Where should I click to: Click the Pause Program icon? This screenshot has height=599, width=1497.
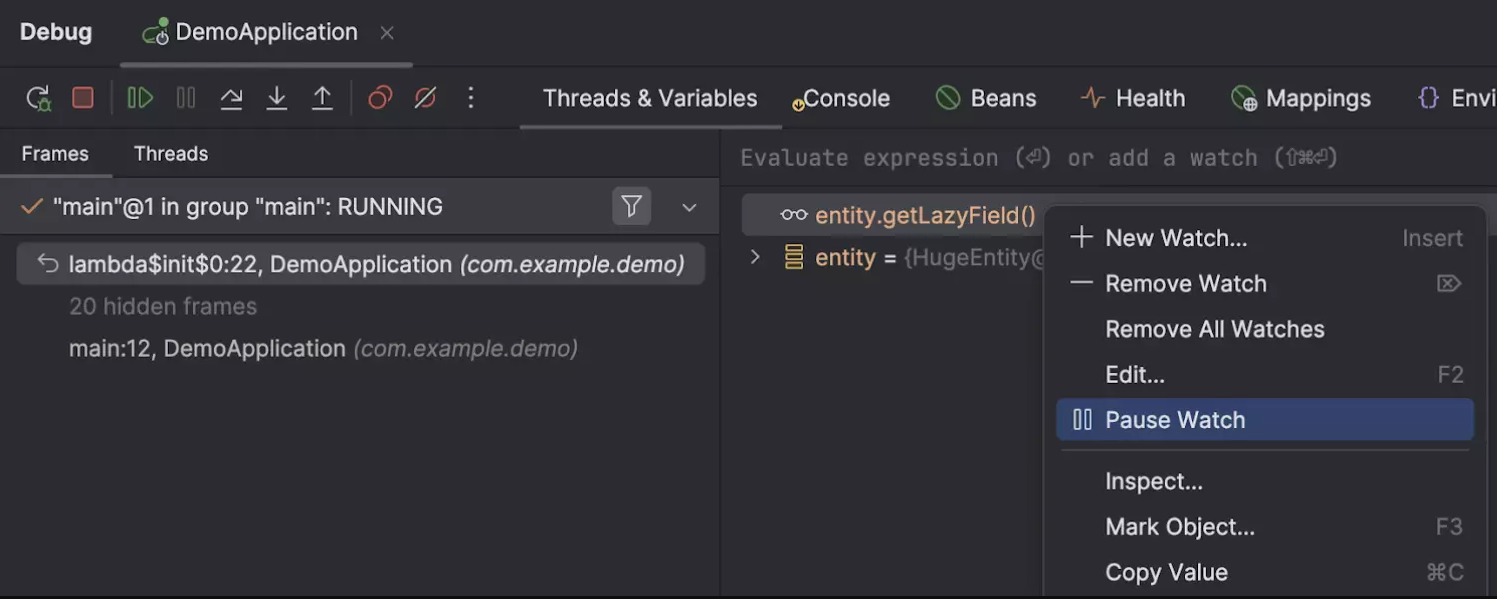(x=186, y=97)
